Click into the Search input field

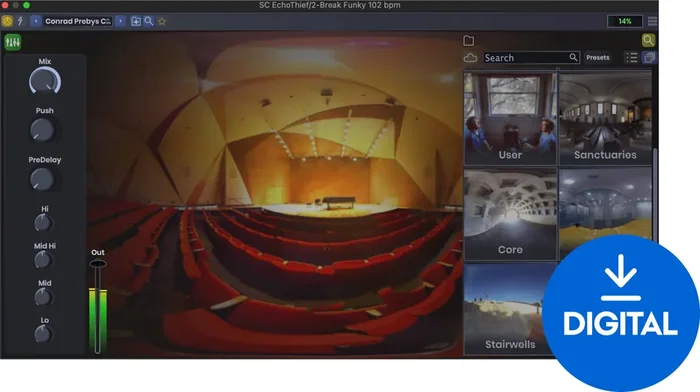pyautogui.click(x=531, y=58)
